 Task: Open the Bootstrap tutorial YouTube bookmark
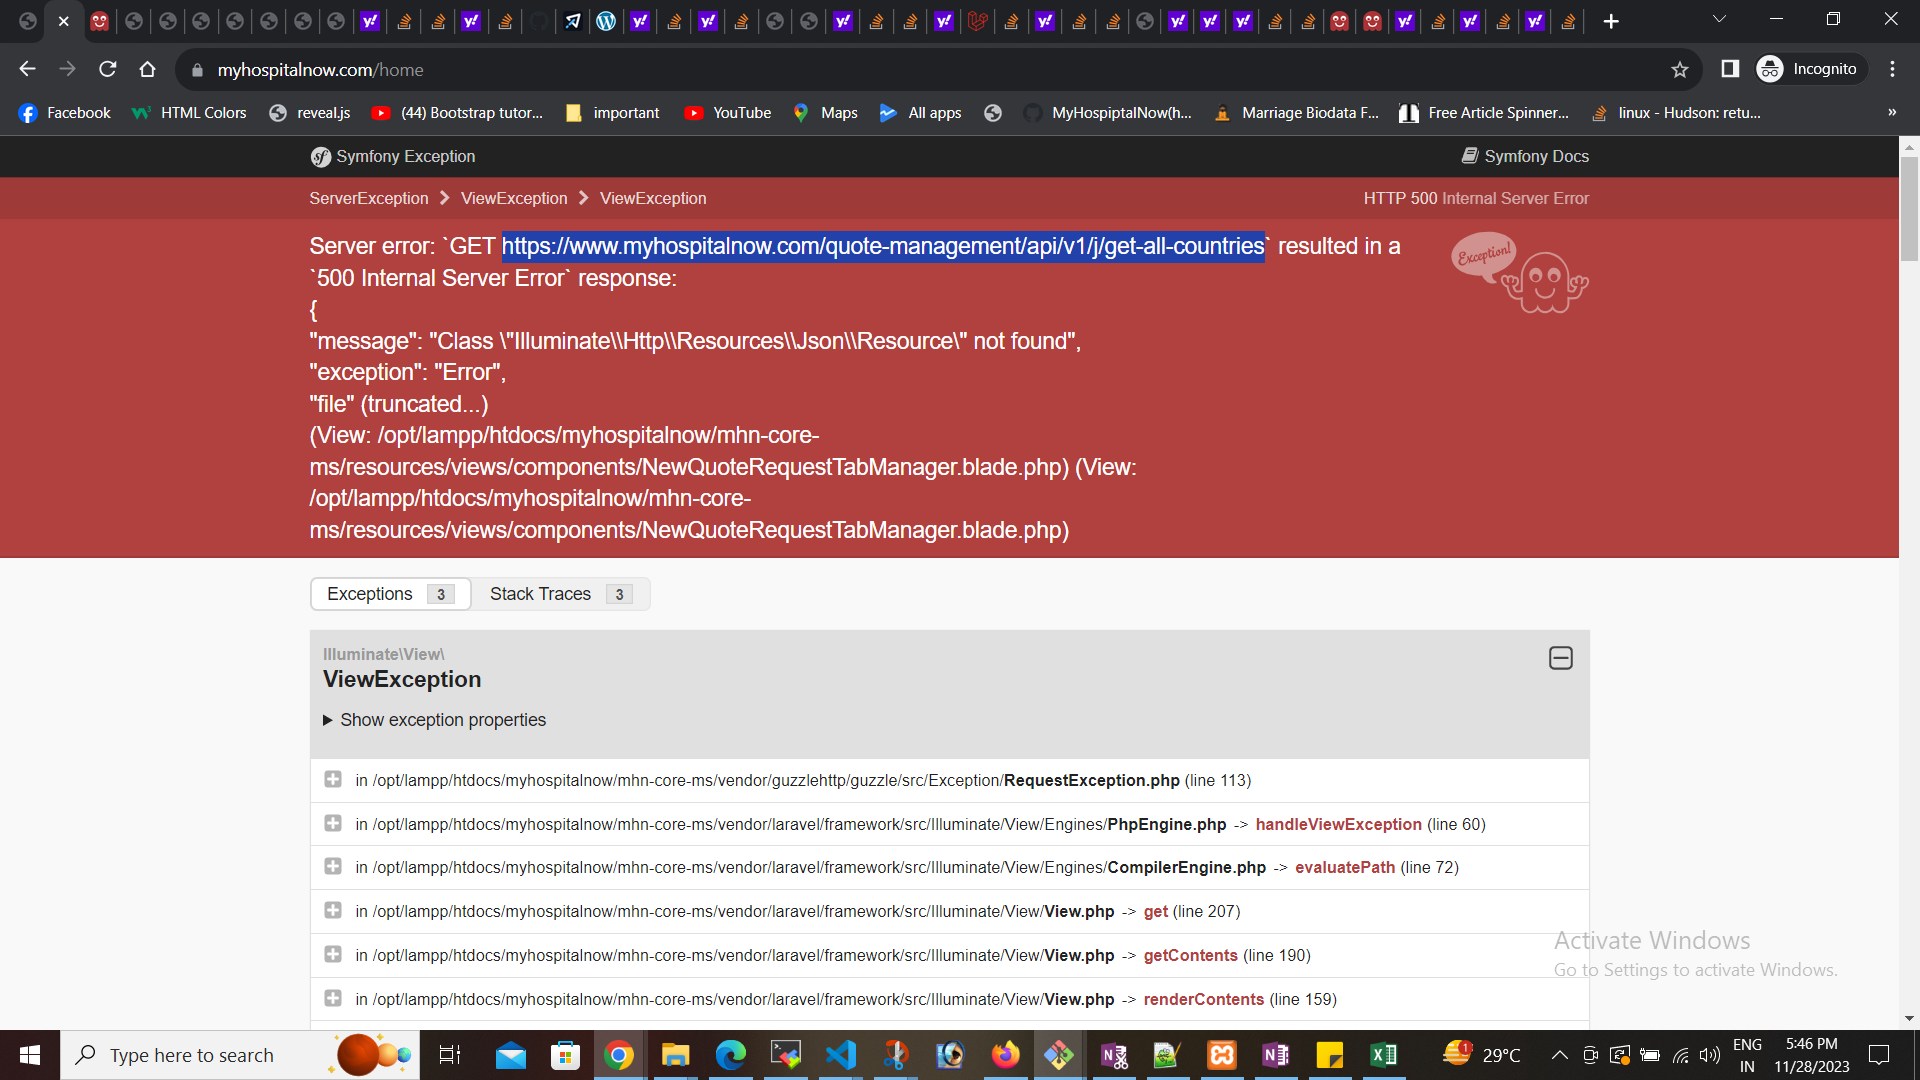tap(458, 113)
